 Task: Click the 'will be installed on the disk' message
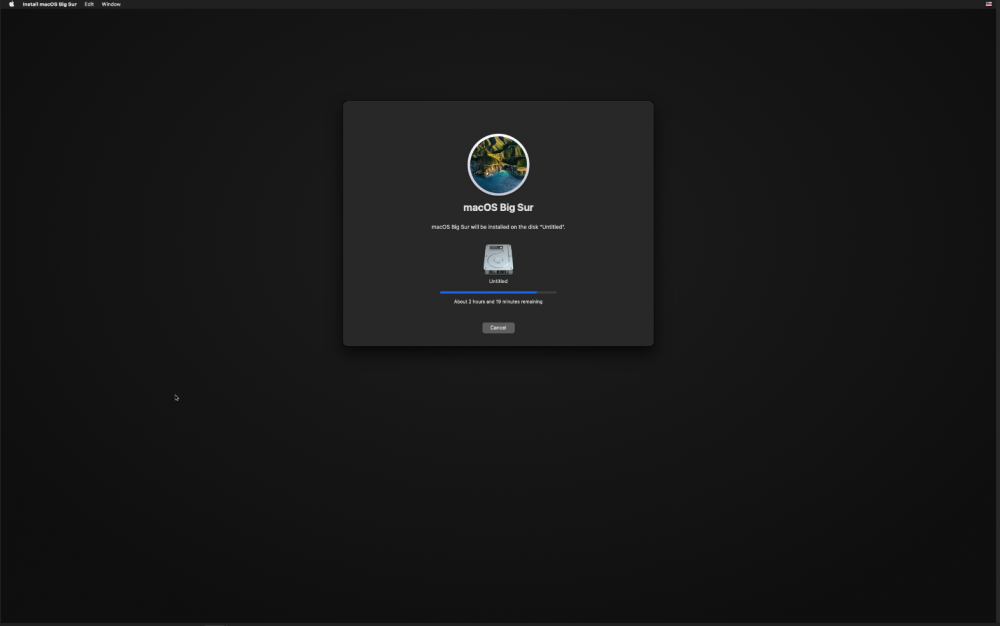pyautogui.click(x=498, y=227)
